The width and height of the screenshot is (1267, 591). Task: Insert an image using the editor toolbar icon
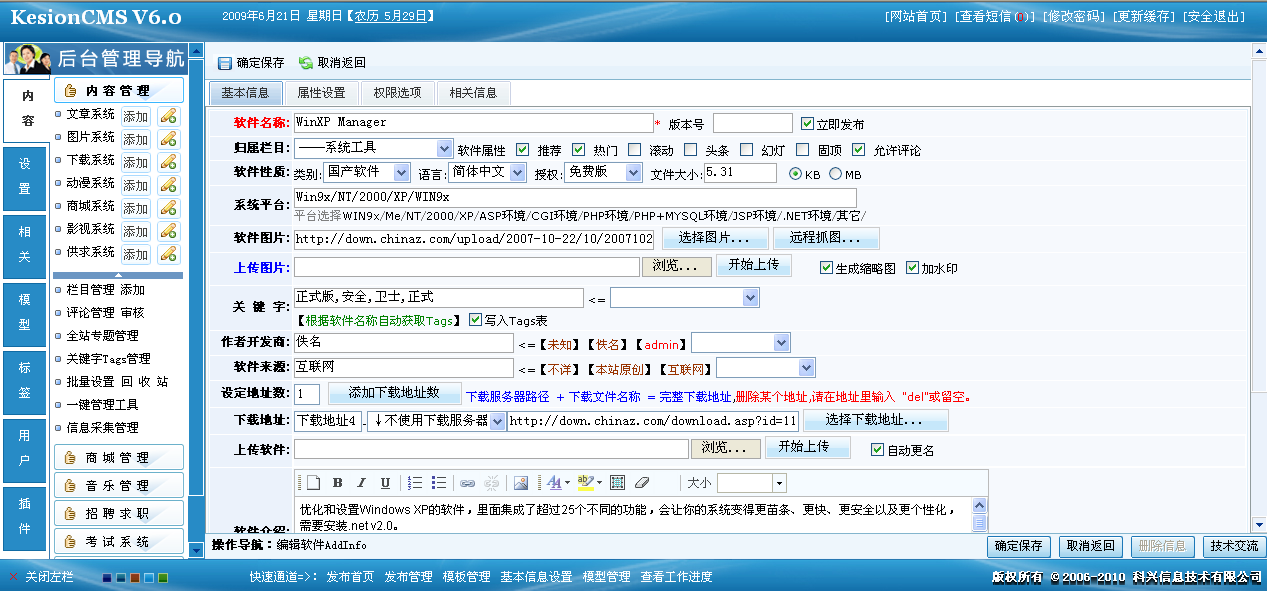click(521, 482)
